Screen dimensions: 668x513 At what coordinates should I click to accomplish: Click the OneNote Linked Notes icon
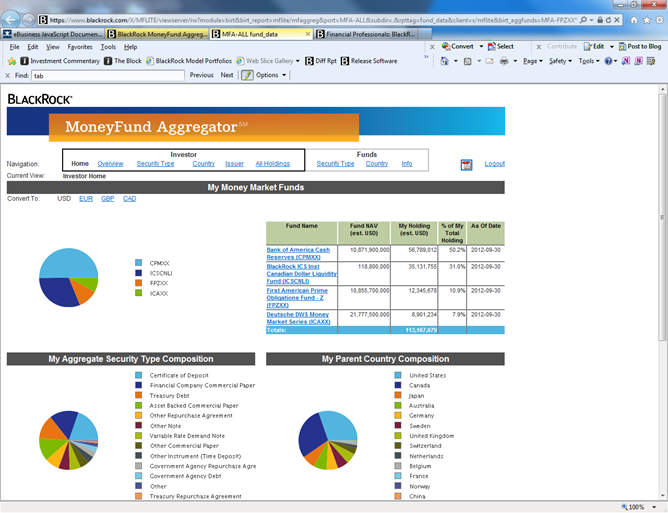tap(638, 61)
